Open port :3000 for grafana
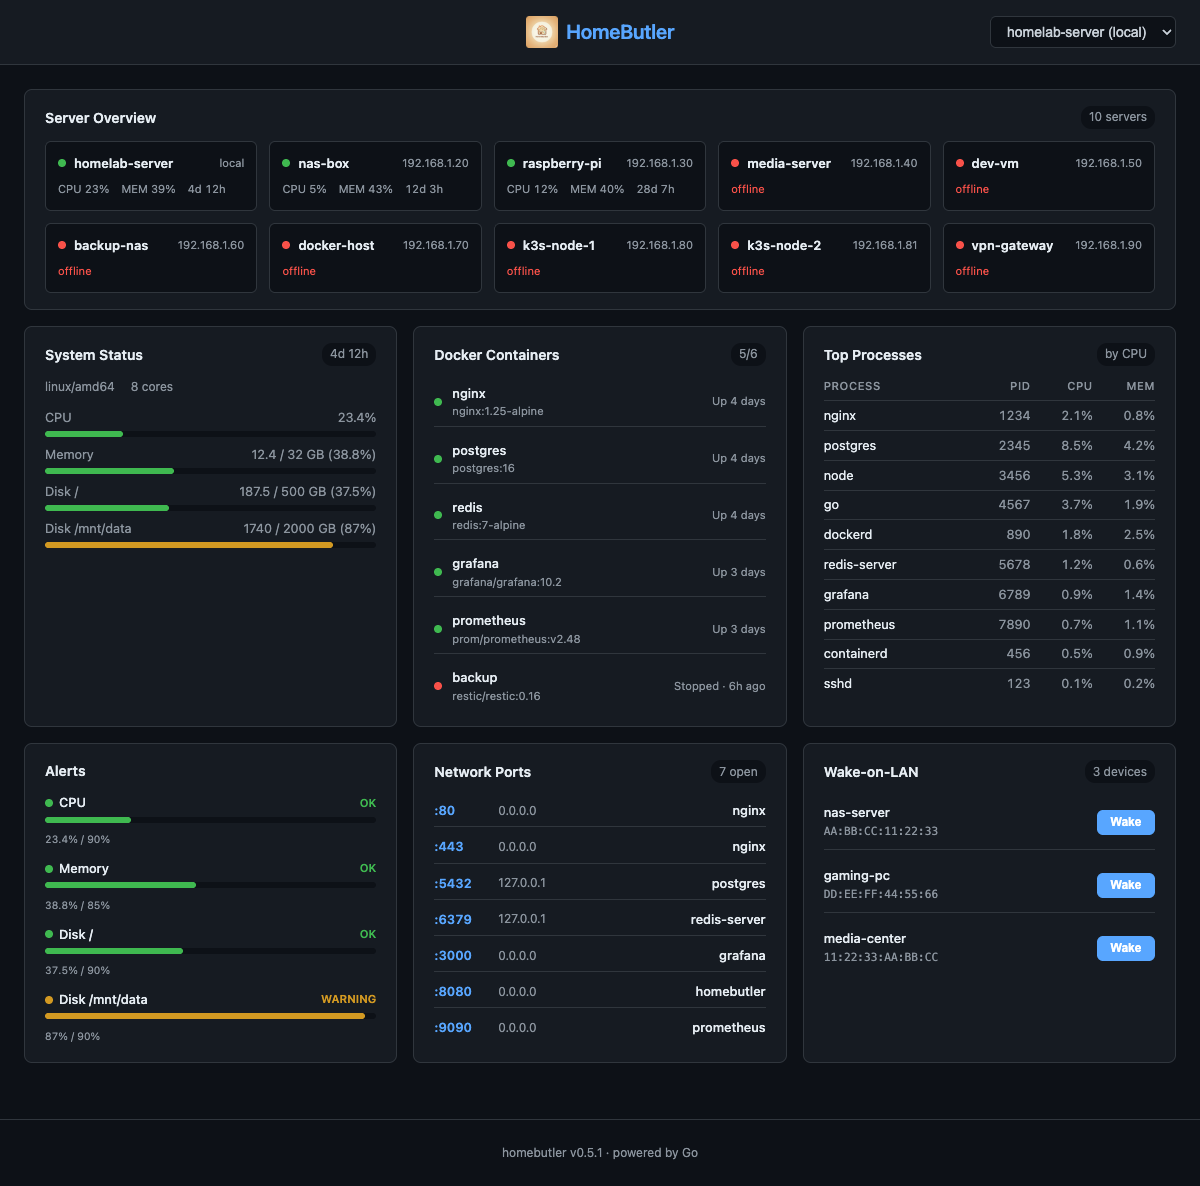Viewport: 1200px width, 1186px height. [x=453, y=955]
